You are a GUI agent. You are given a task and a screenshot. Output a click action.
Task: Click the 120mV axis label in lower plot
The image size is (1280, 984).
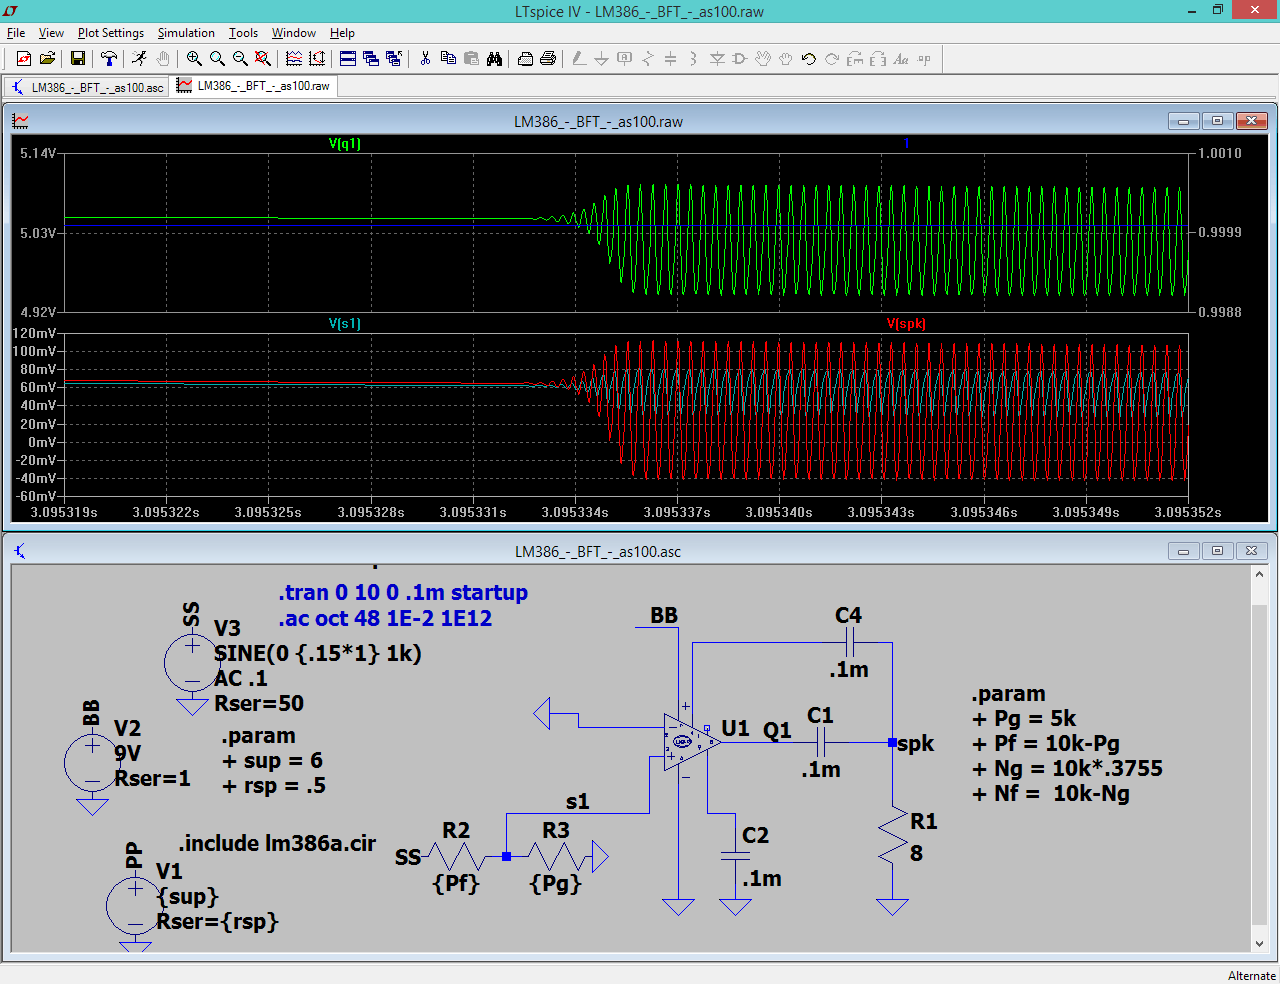[x=35, y=333]
